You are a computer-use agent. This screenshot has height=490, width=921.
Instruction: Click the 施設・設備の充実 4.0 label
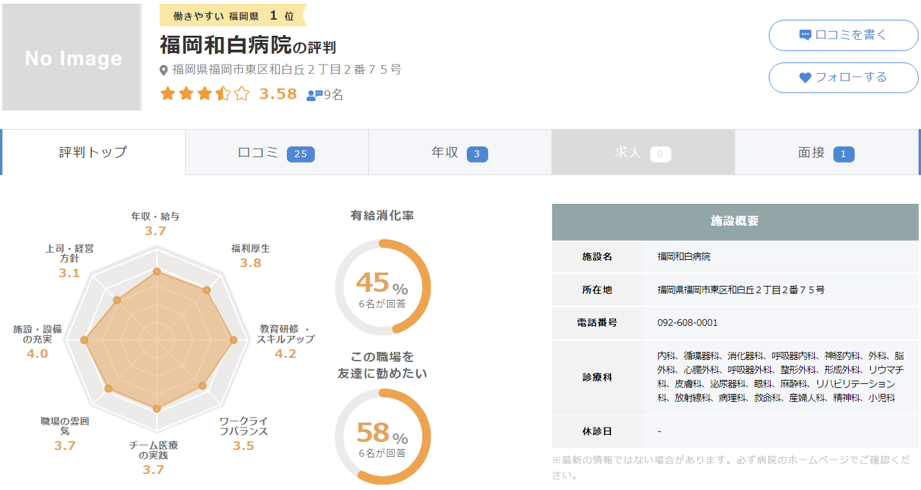click(x=37, y=341)
